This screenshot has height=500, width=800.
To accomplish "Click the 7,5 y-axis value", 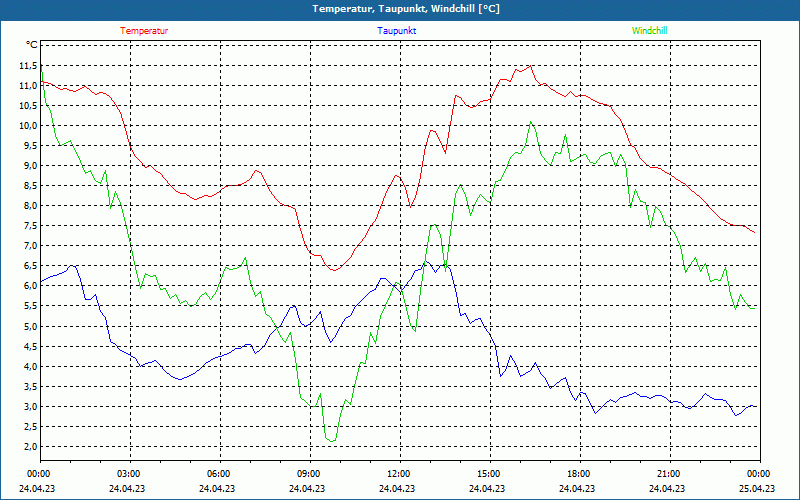I will (x=31, y=226).
